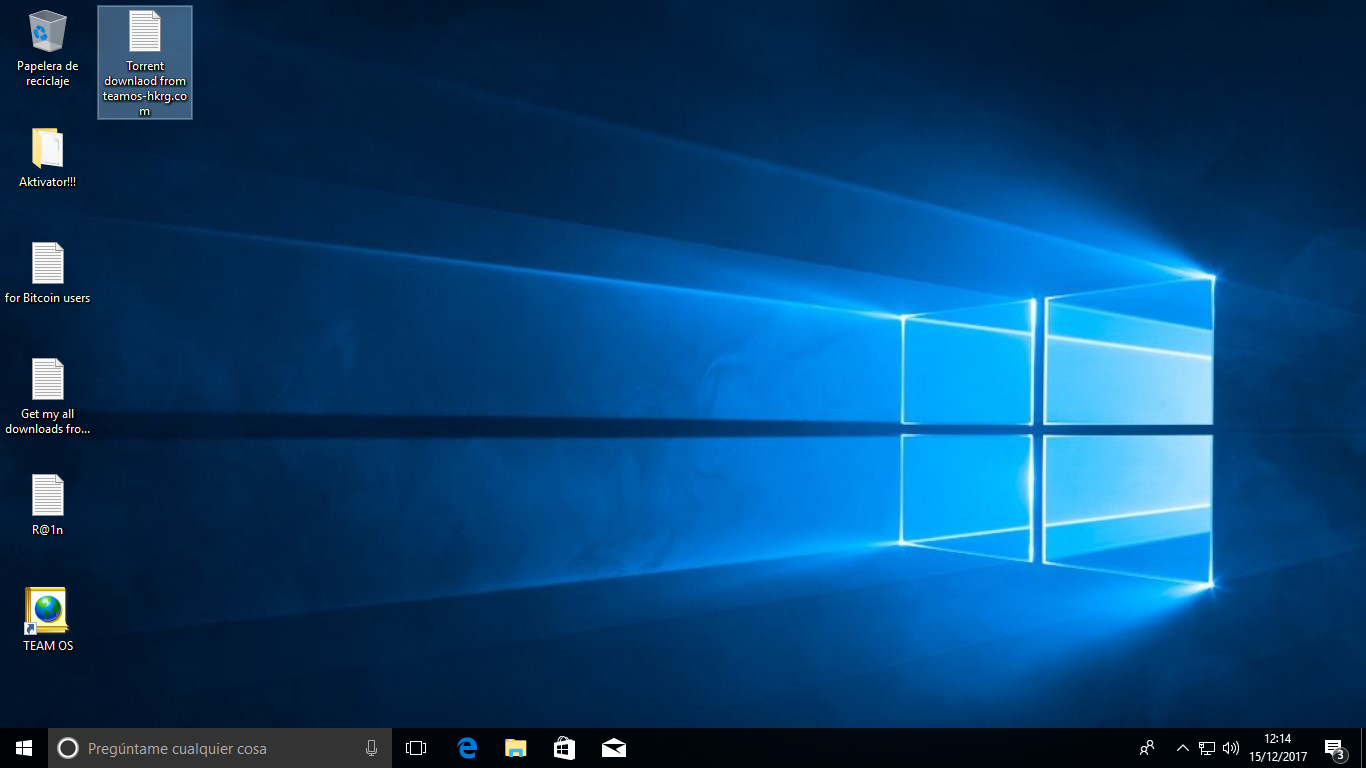Open the People icon in the tray
1366x768 pixels.
coord(1147,748)
